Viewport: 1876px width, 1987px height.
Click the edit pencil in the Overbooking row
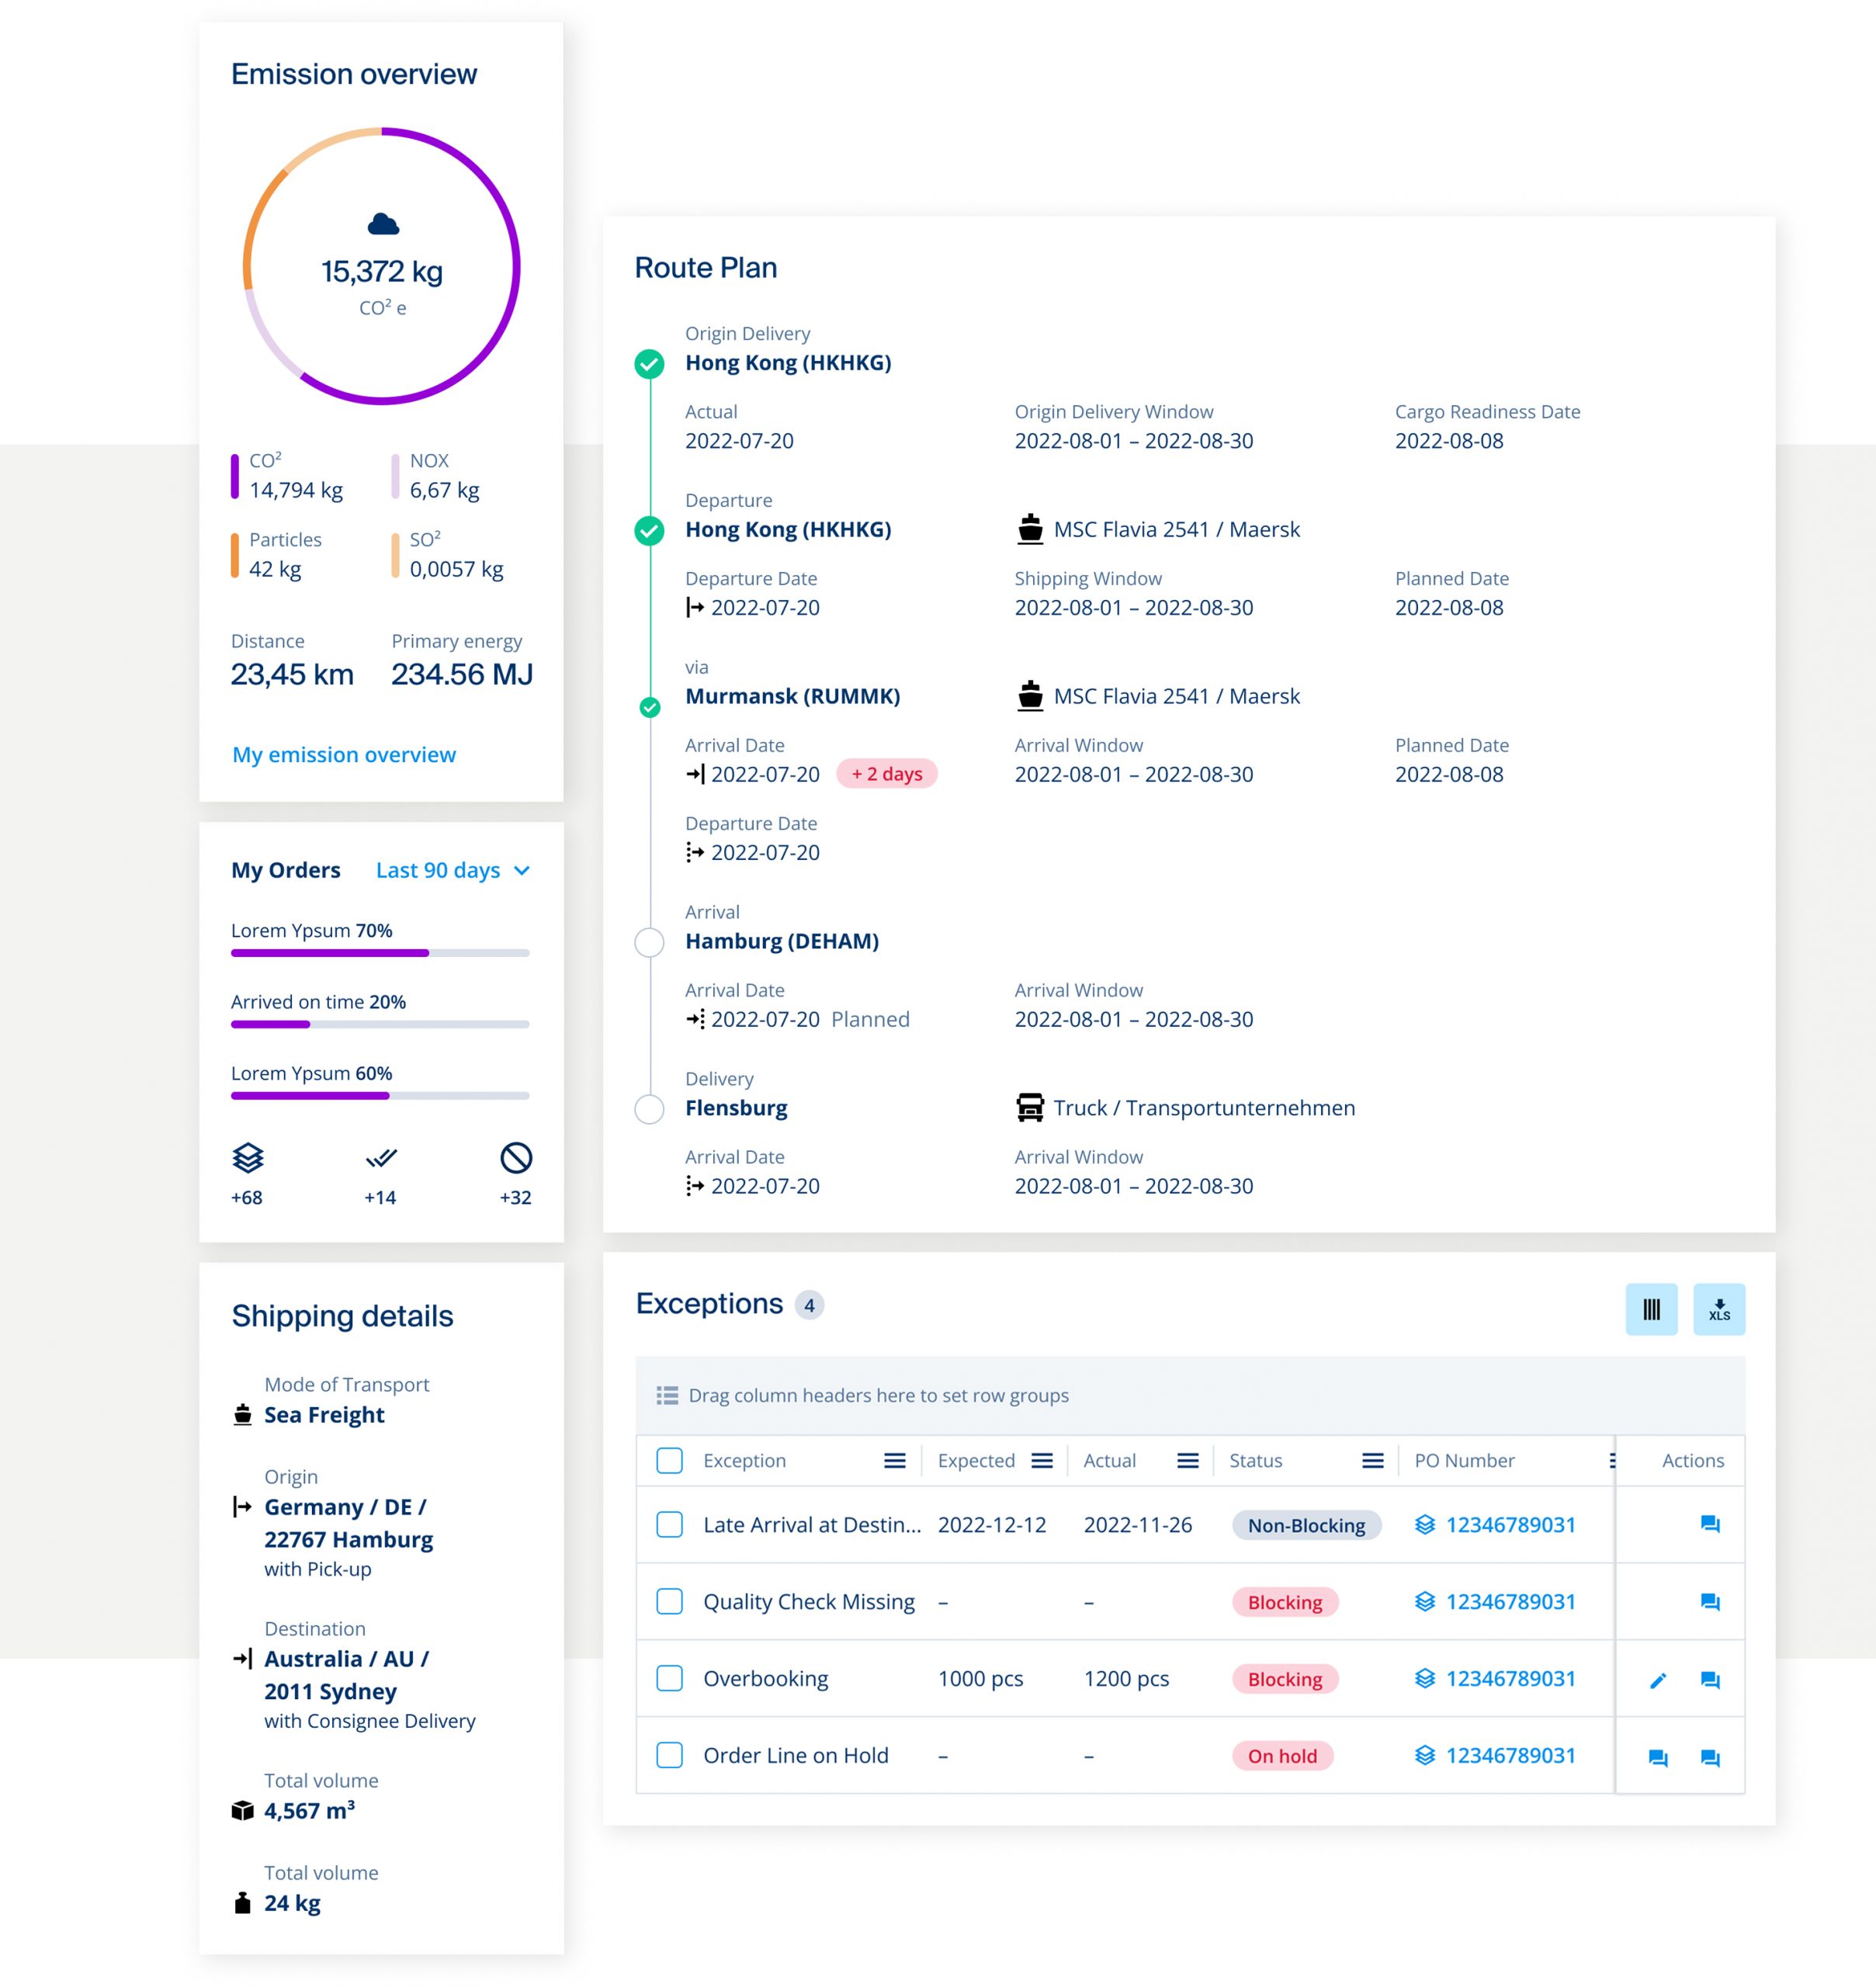pos(1657,1680)
